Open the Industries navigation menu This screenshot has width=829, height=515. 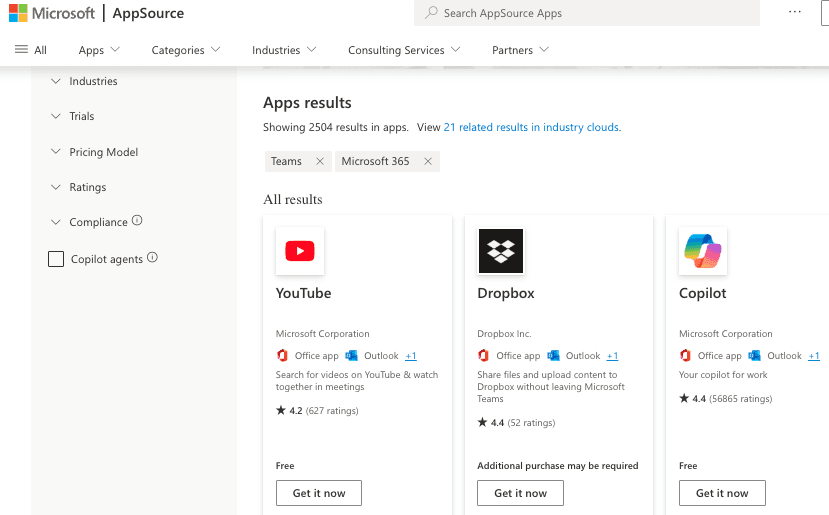coord(284,50)
